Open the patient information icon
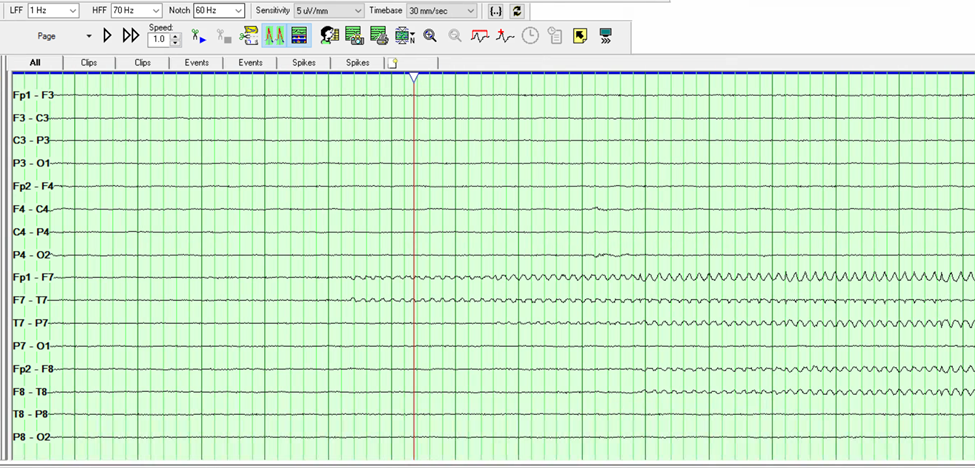Screen dimensions: 975x468 (329, 36)
